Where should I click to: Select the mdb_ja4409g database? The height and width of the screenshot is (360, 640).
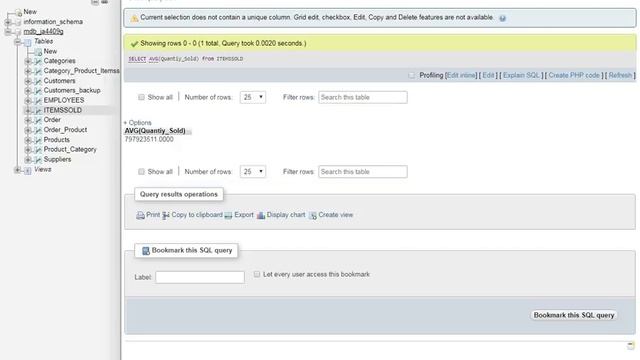43,31
